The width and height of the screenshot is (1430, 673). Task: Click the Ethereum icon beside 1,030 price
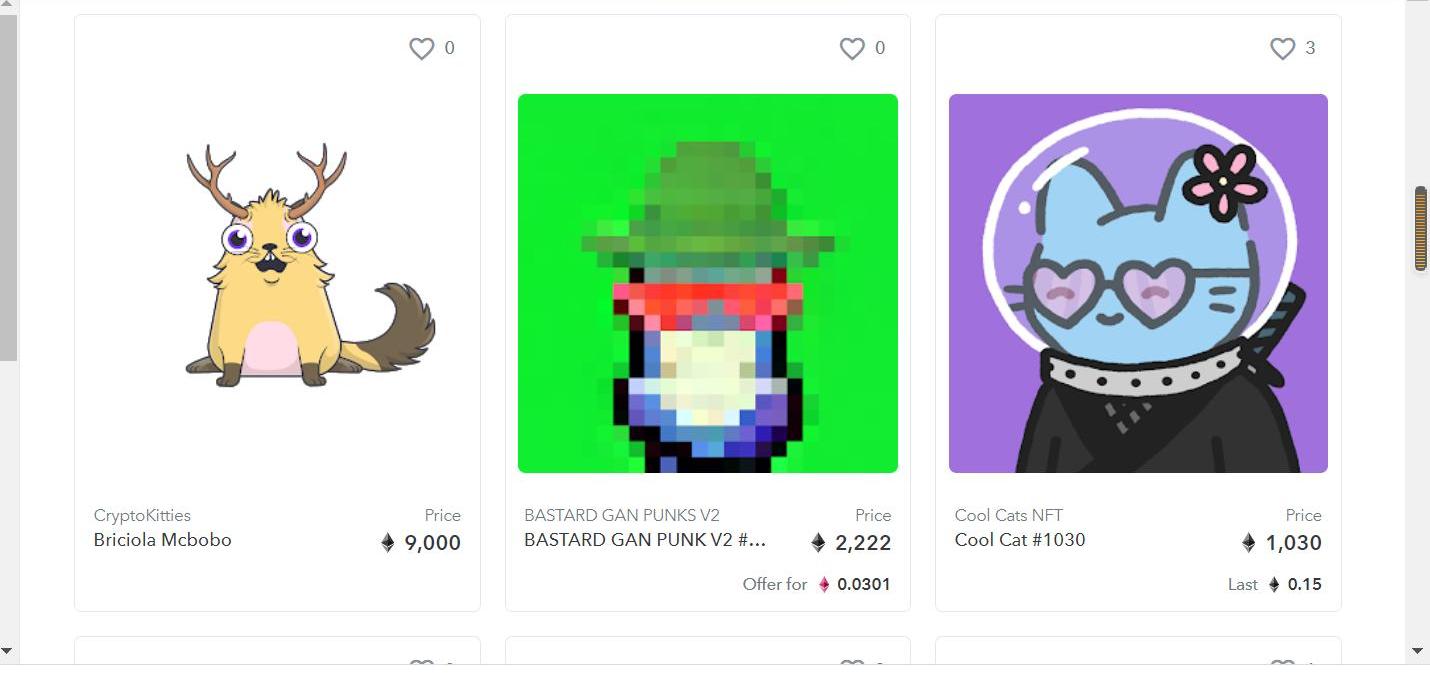(x=1249, y=543)
